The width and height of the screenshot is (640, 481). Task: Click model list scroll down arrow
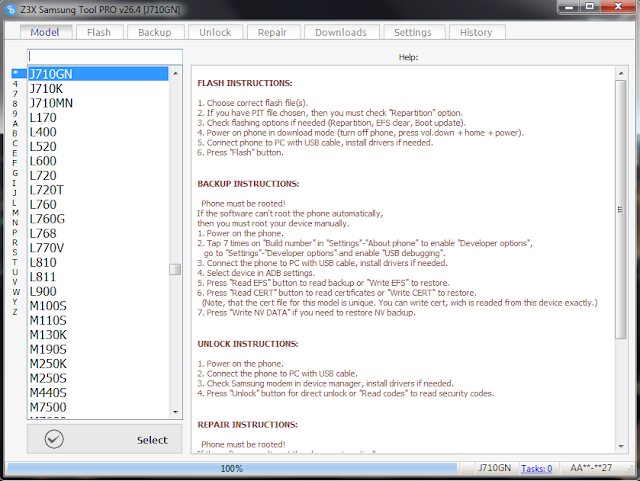[x=176, y=412]
